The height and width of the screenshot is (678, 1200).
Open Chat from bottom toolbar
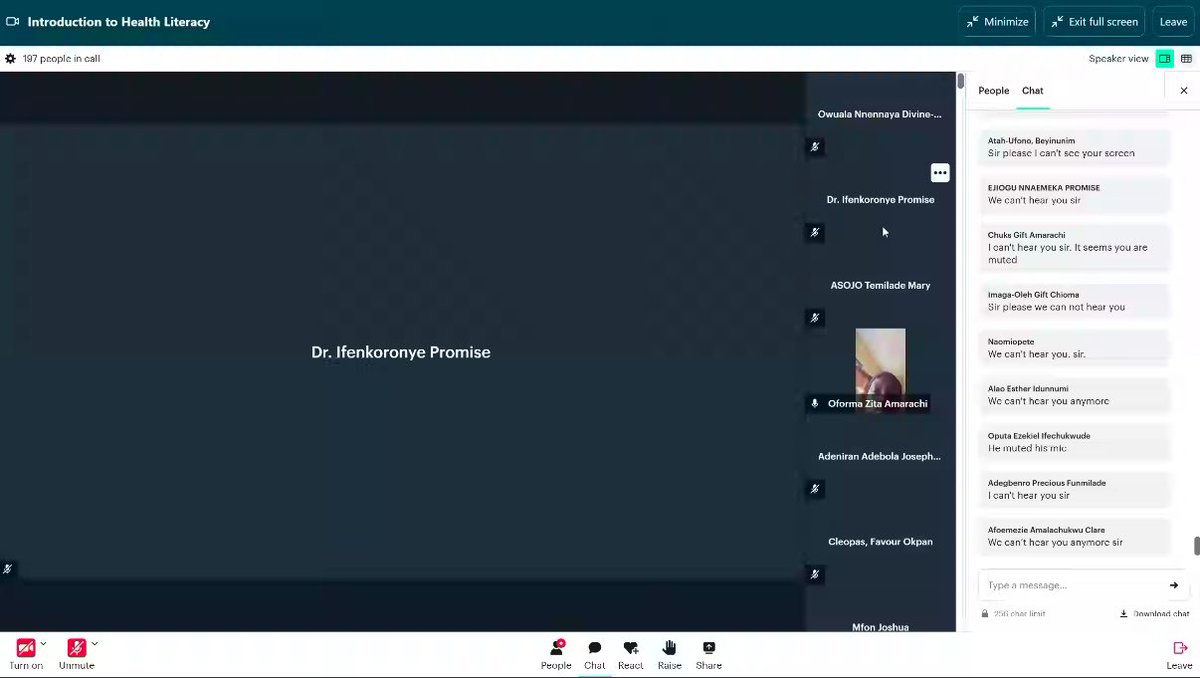(594, 654)
